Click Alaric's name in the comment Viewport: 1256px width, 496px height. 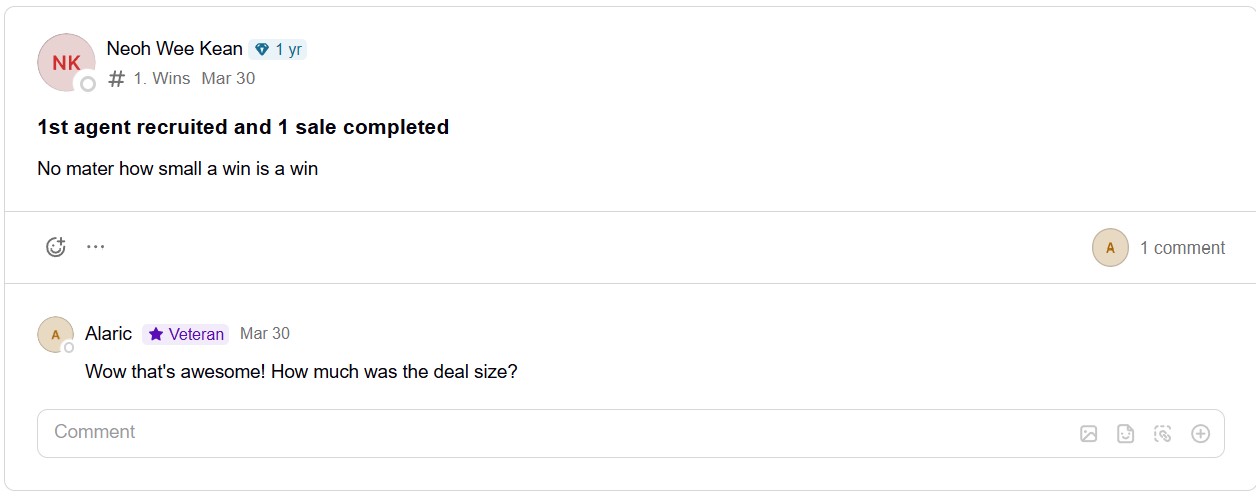click(x=109, y=334)
